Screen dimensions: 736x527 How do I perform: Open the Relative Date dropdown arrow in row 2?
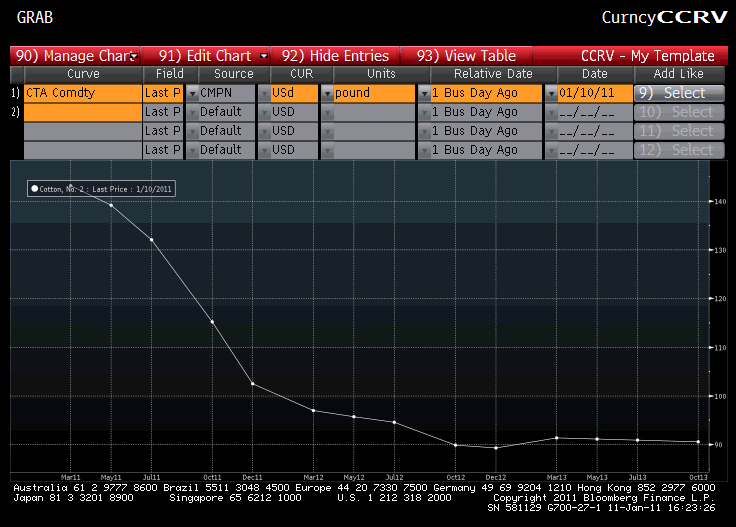click(424, 113)
